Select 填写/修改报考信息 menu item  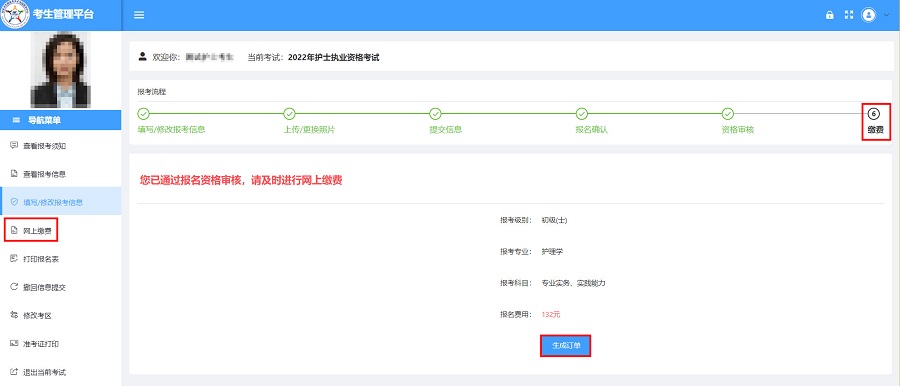60,202
